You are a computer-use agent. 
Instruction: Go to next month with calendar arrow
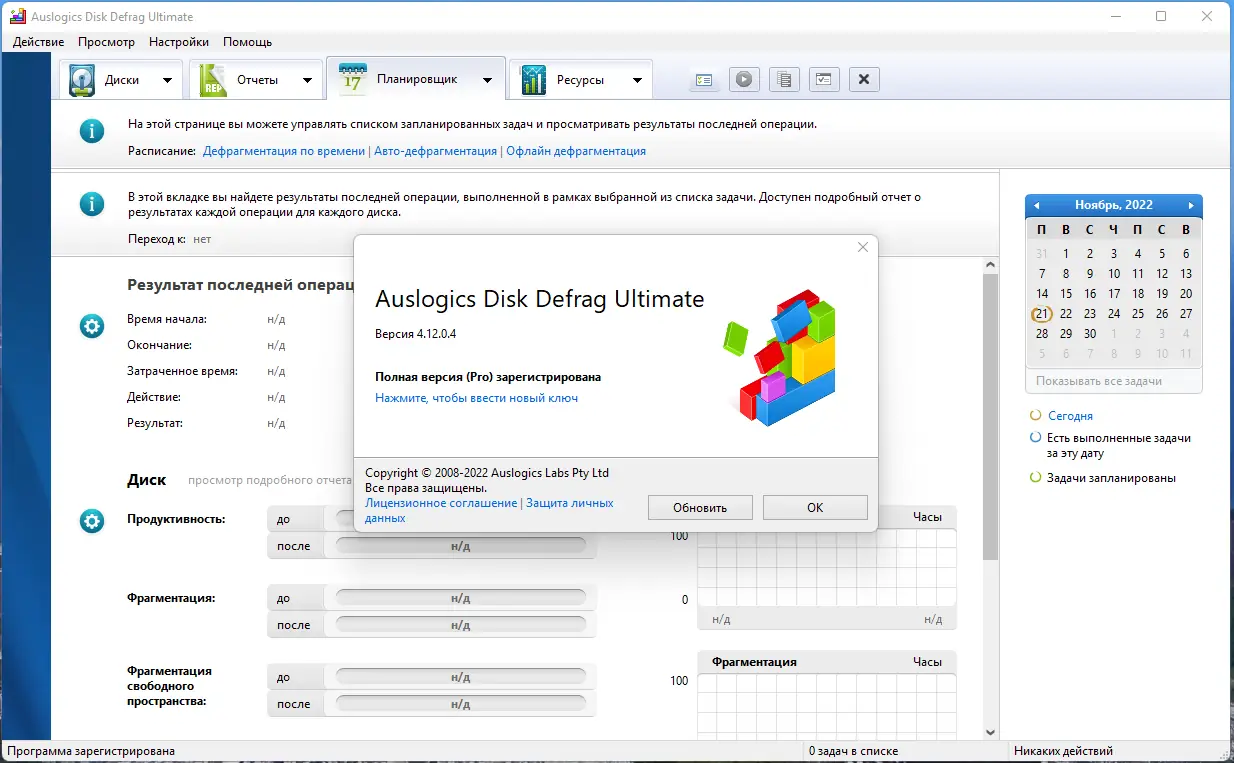1191,205
